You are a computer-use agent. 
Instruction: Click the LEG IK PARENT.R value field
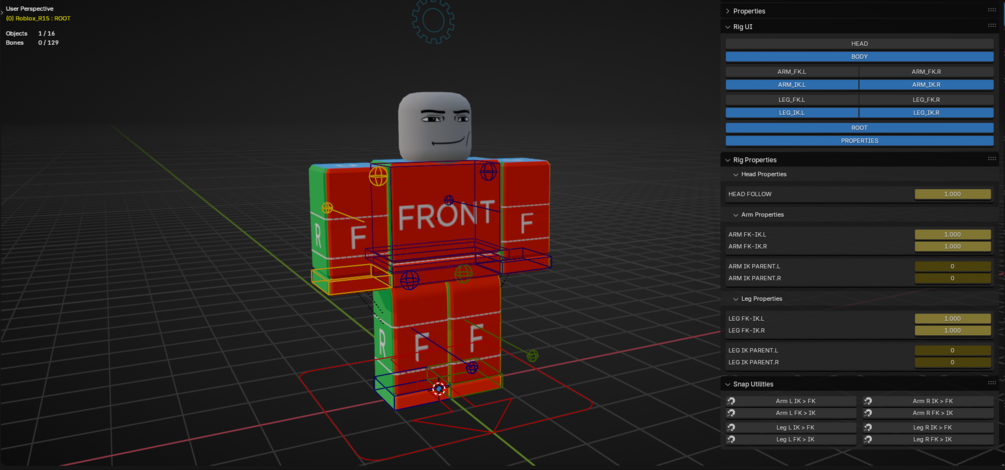952,362
